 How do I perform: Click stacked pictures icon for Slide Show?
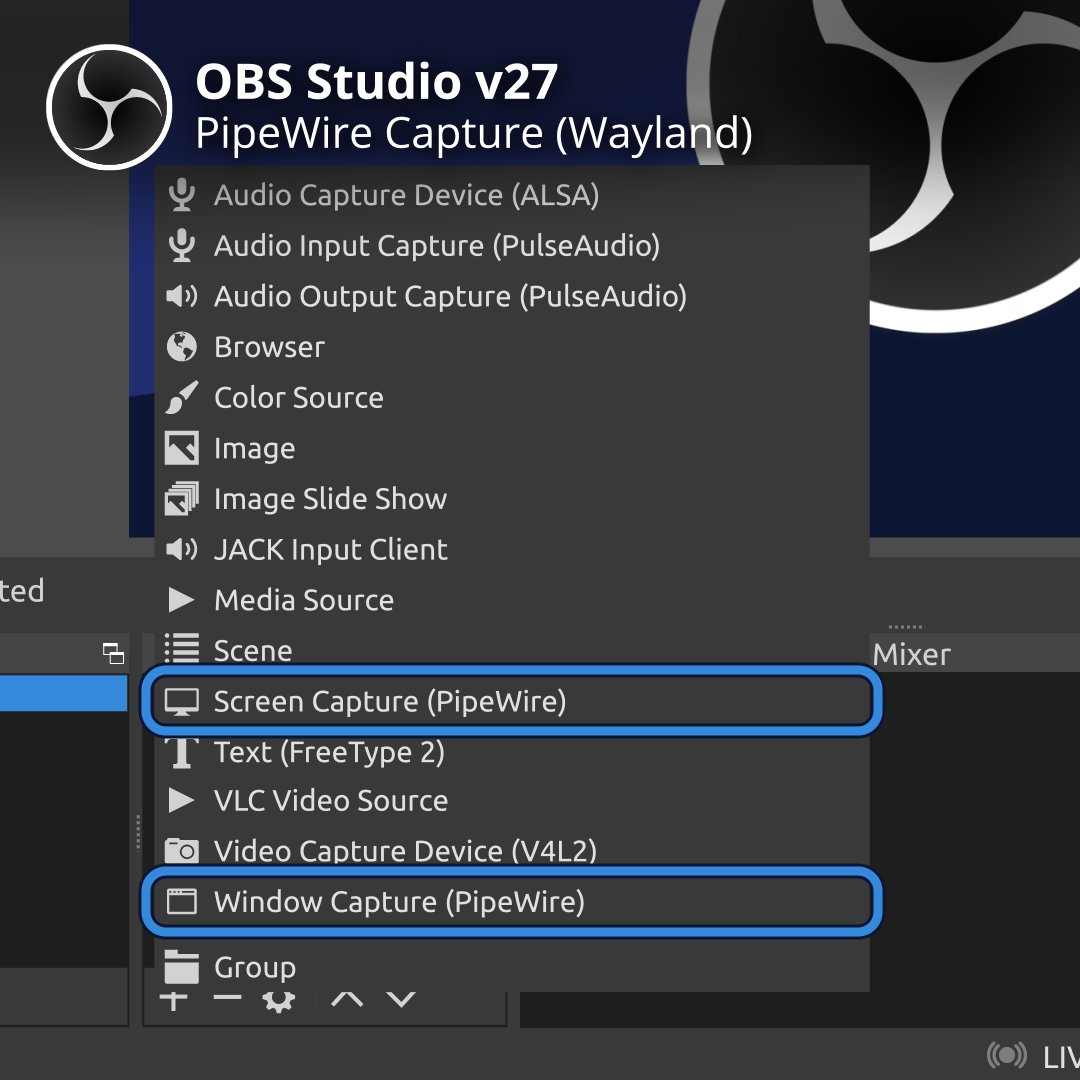click(x=182, y=499)
